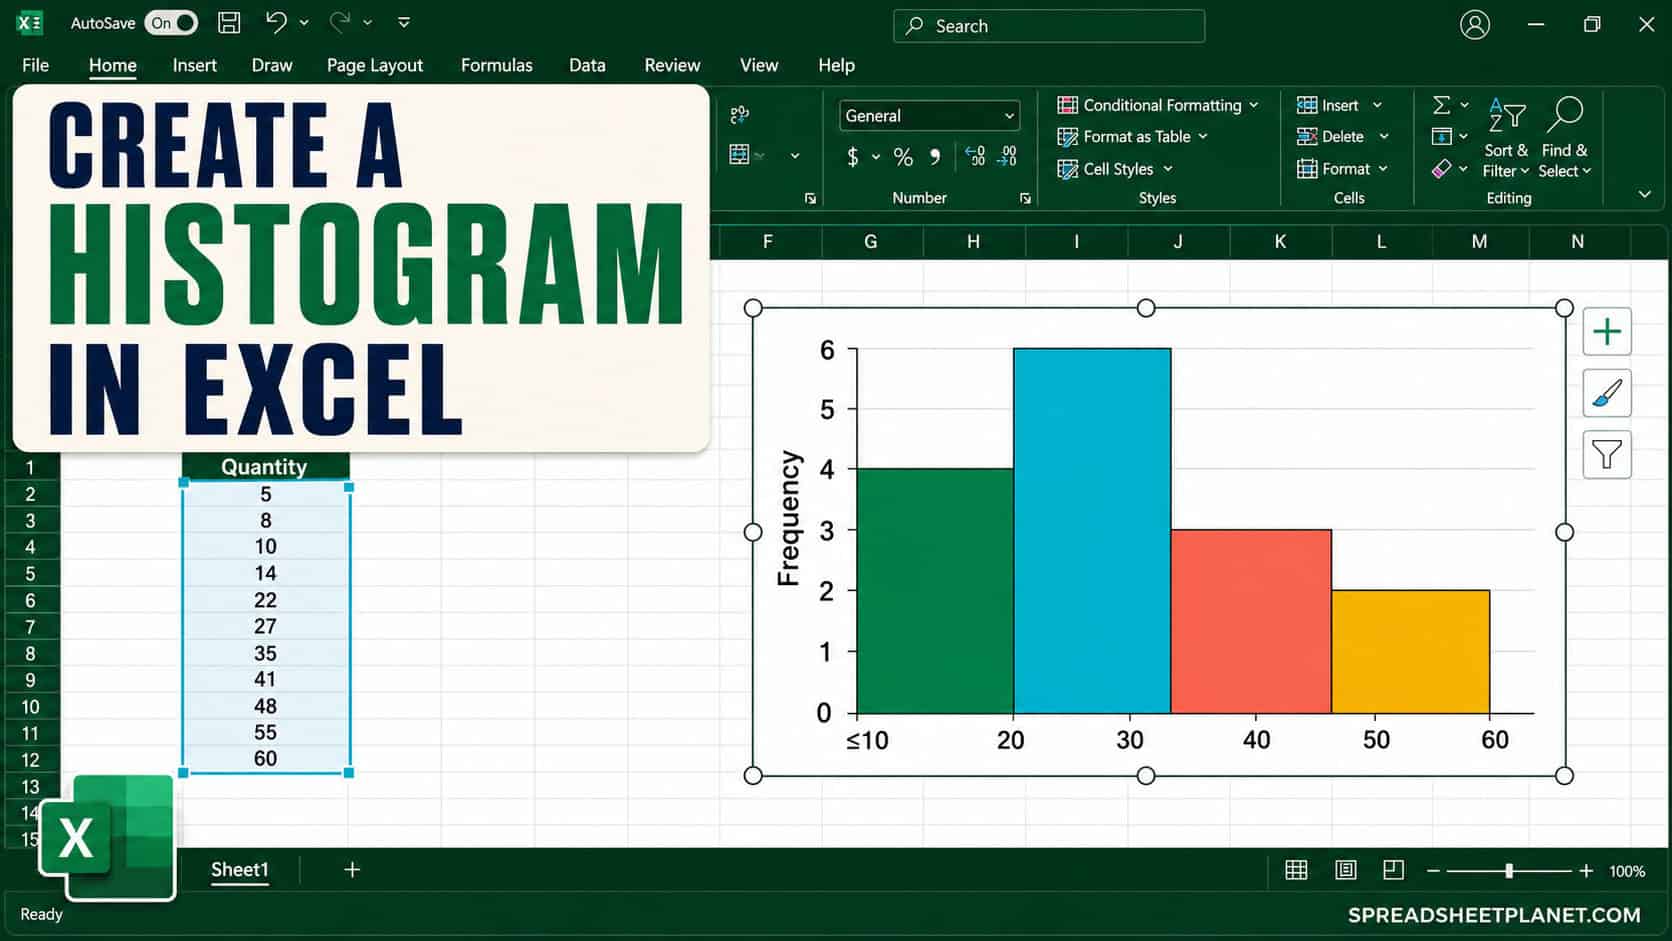Click the Chart Filters funnel button

click(x=1607, y=455)
